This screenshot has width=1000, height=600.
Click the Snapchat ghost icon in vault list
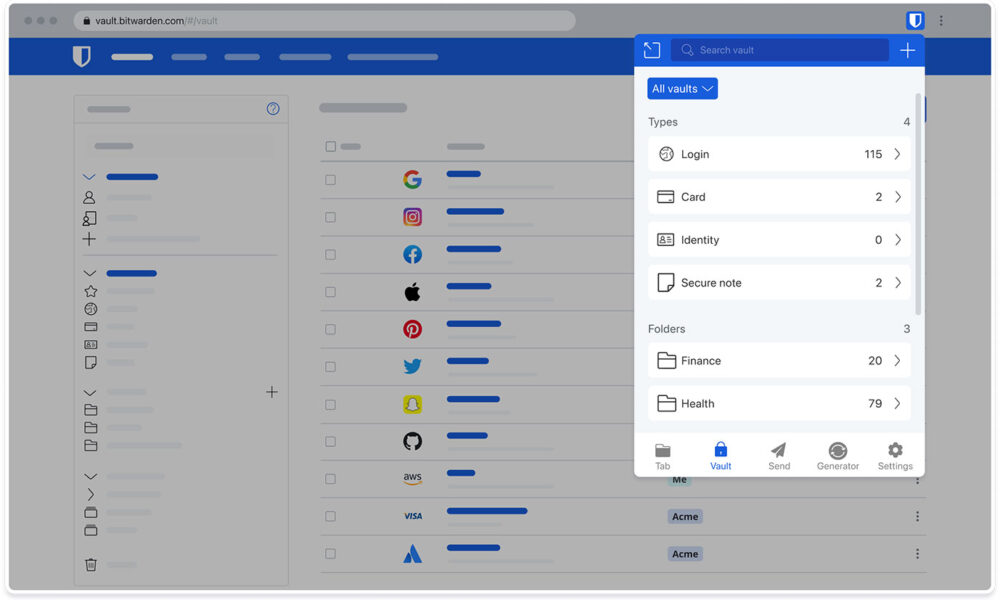tap(413, 404)
